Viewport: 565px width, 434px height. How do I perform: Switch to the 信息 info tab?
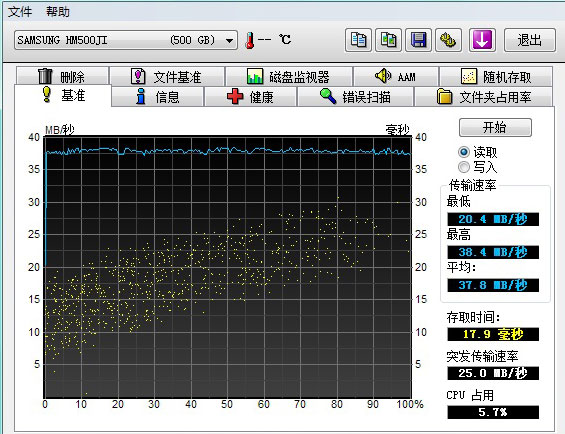158,97
